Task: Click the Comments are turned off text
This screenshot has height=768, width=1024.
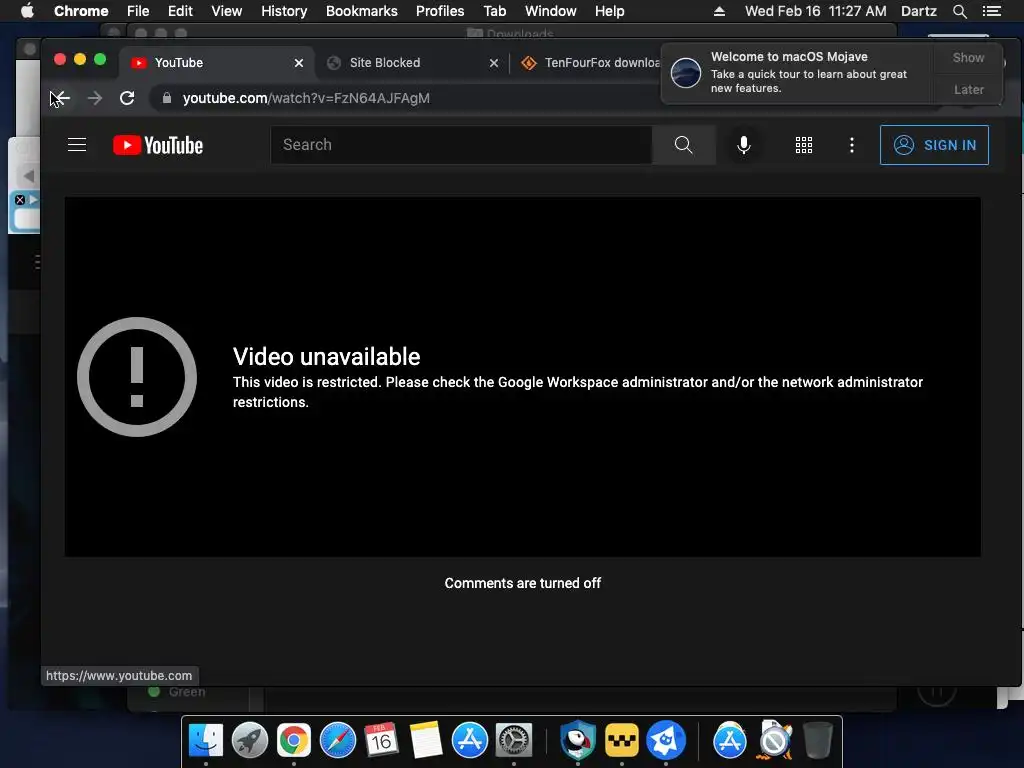Action: (x=522, y=583)
